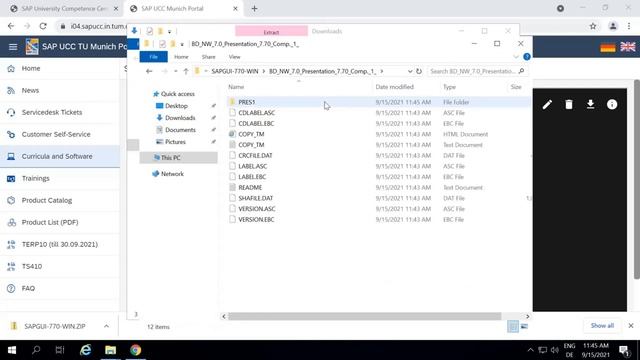Click the Explorer help question mark icon
The image size is (640, 360).
tap(527, 57)
